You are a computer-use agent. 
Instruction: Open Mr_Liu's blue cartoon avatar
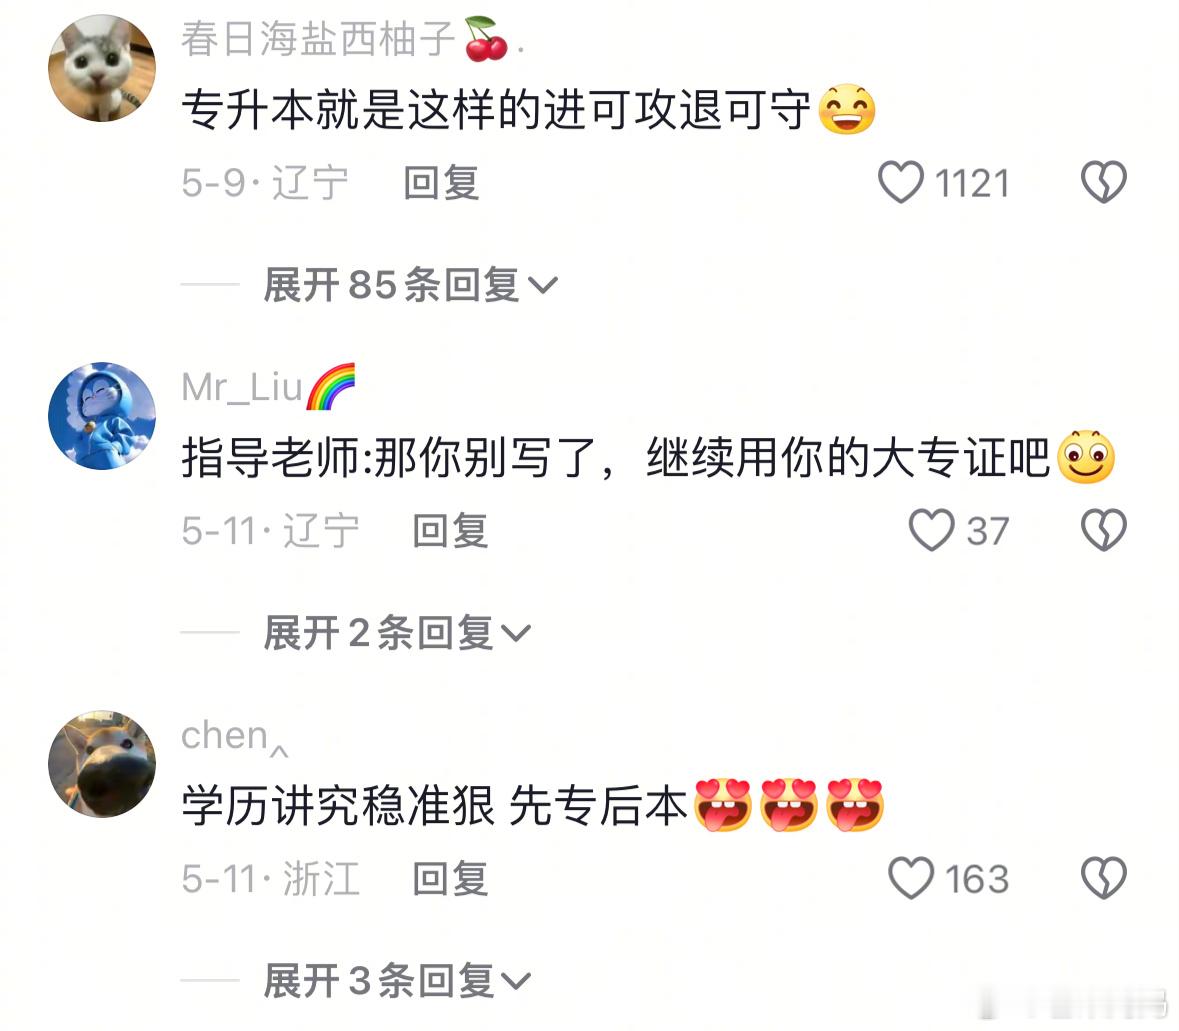[102, 416]
